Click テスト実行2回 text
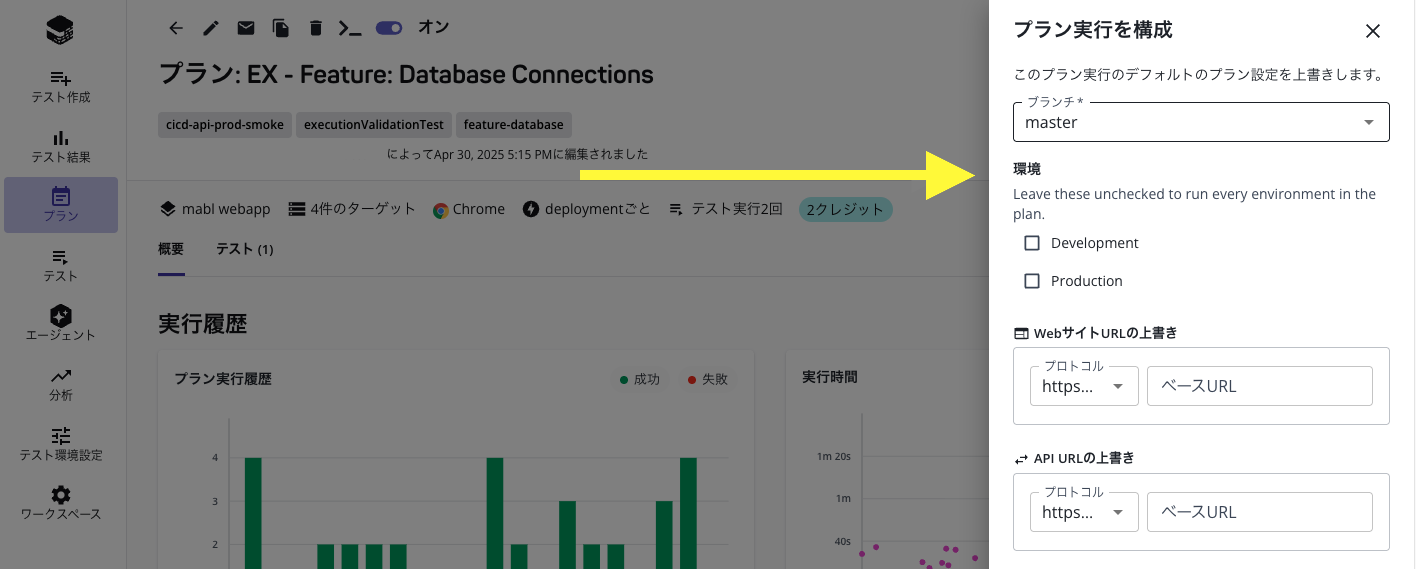Viewport: 1416px width, 569px height. [737, 209]
